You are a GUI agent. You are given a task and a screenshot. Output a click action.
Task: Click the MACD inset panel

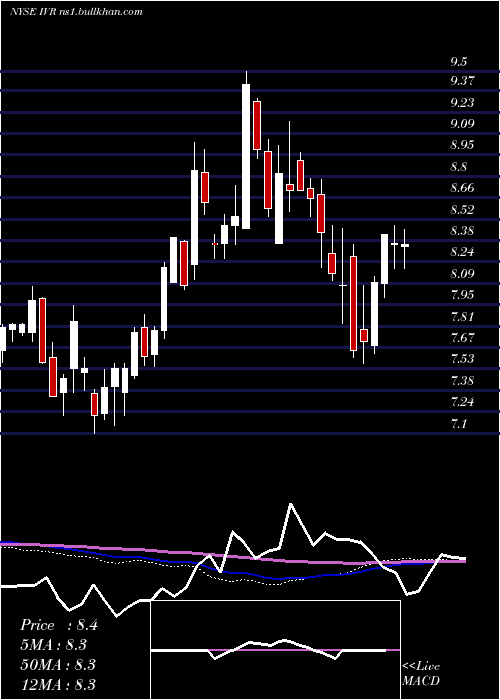tap(275, 650)
